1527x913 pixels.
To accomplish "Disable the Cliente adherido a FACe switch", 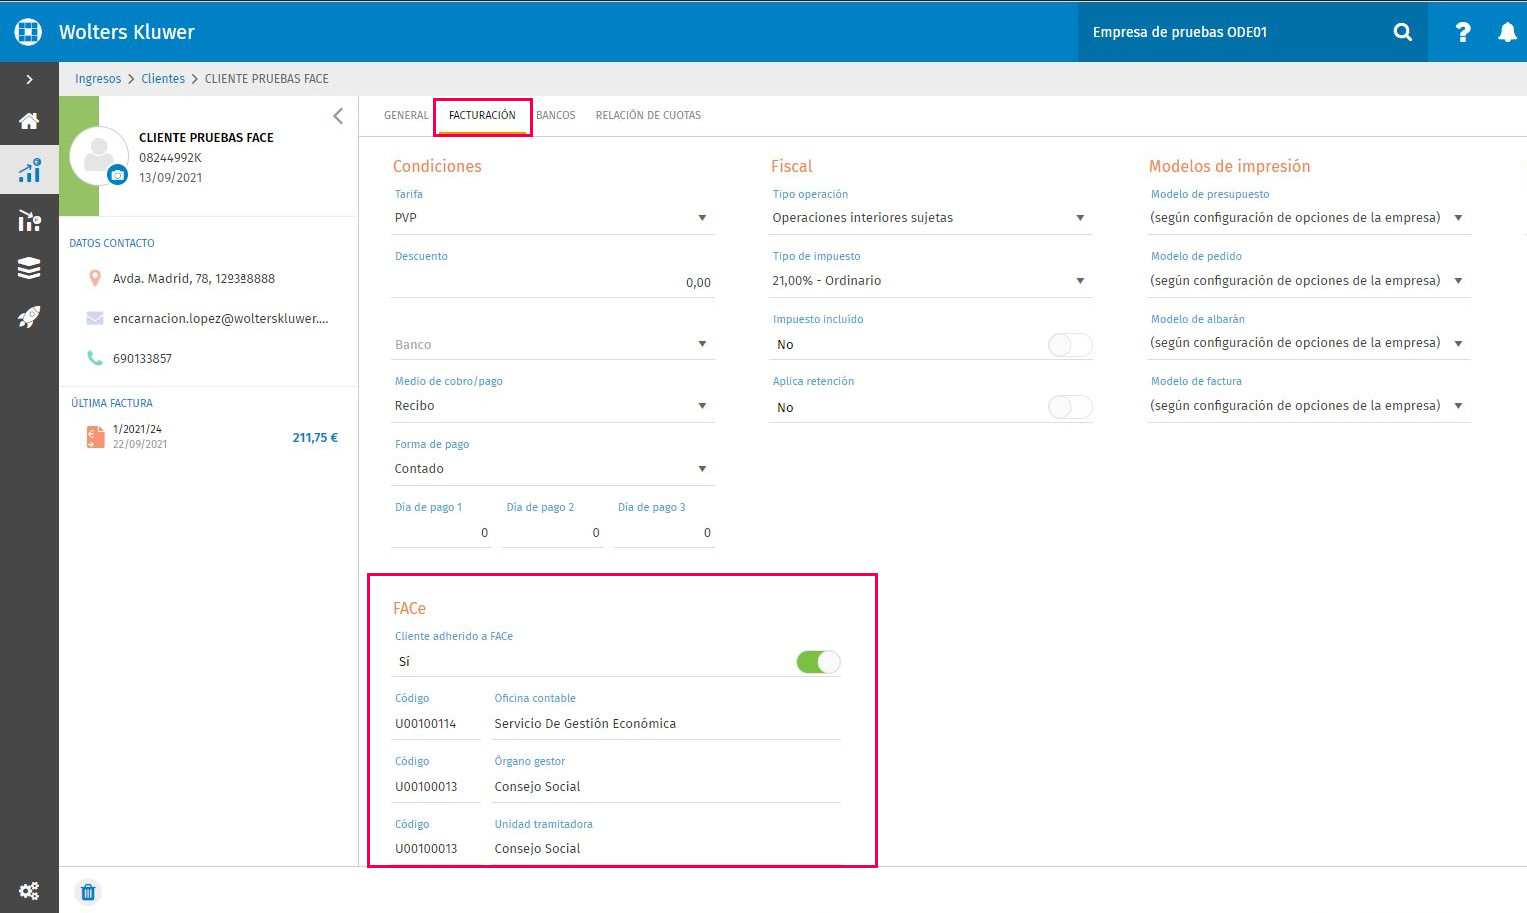I will click(x=818, y=661).
